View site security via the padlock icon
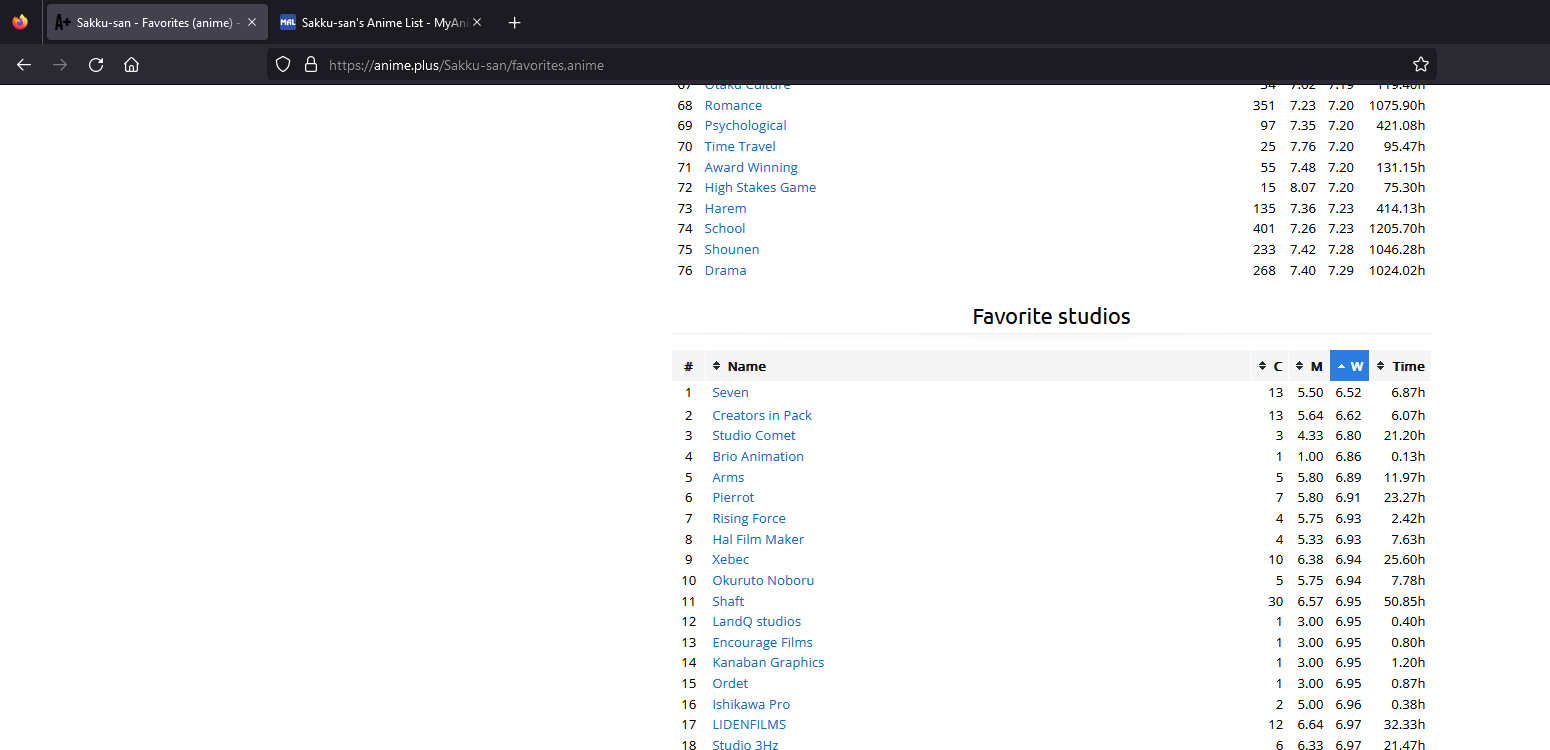 [310, 65]
